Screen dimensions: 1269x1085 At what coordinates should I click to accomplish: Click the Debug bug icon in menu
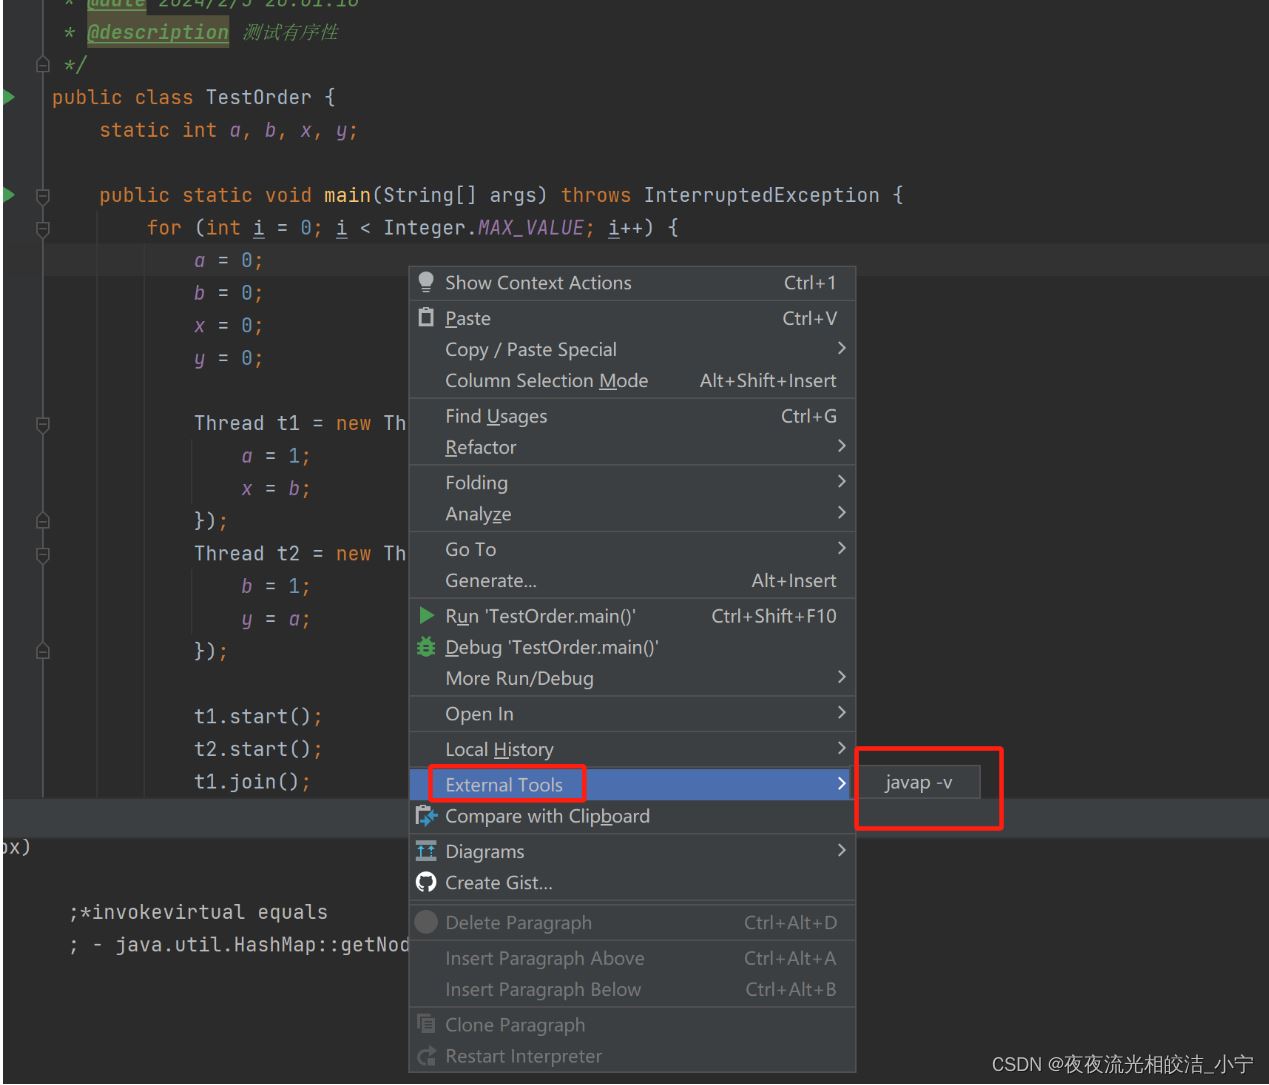point(426,647)
